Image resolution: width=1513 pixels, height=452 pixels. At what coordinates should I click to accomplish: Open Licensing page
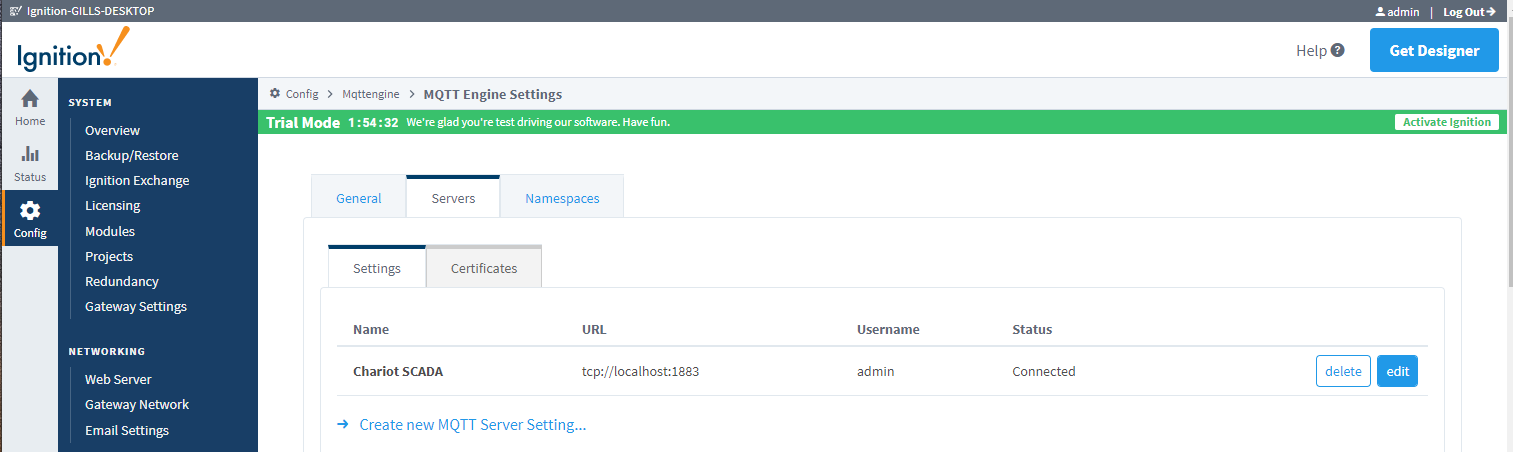pyautogui.click(x=112, y=205)
